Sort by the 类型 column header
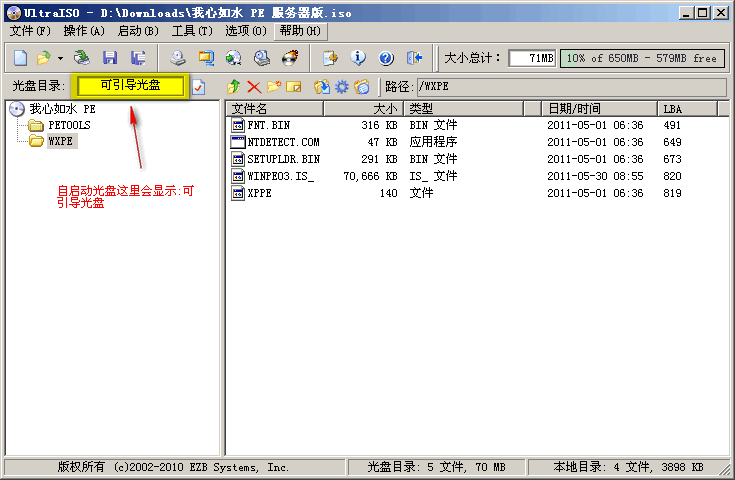 click(x=463, y=109)
